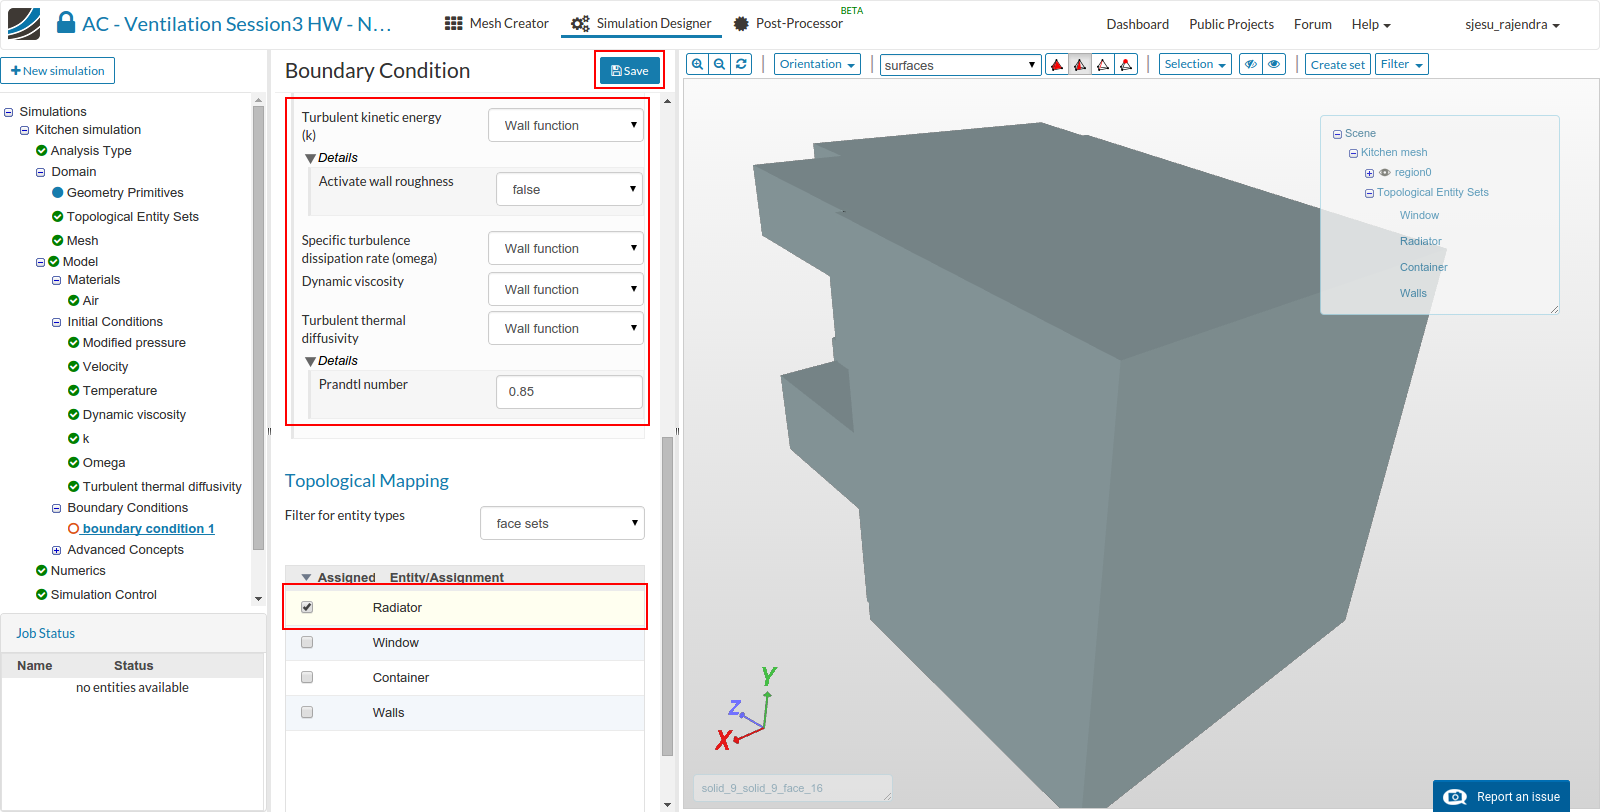Switch to the Mesh Creator tab

[497, 23]
